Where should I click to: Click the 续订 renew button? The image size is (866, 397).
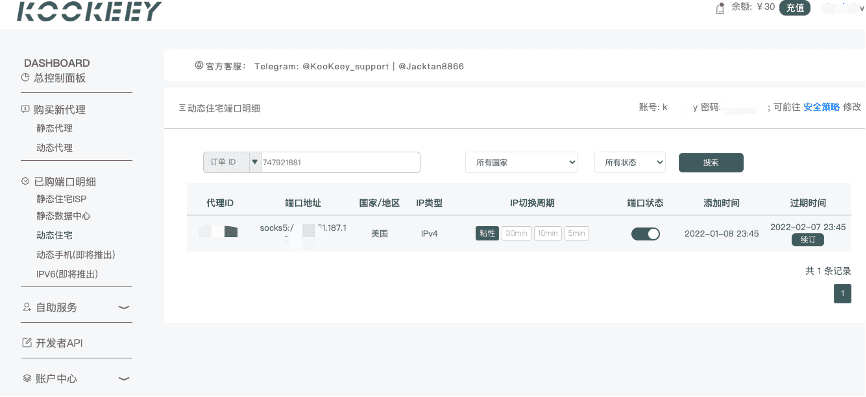pos(807,240)
